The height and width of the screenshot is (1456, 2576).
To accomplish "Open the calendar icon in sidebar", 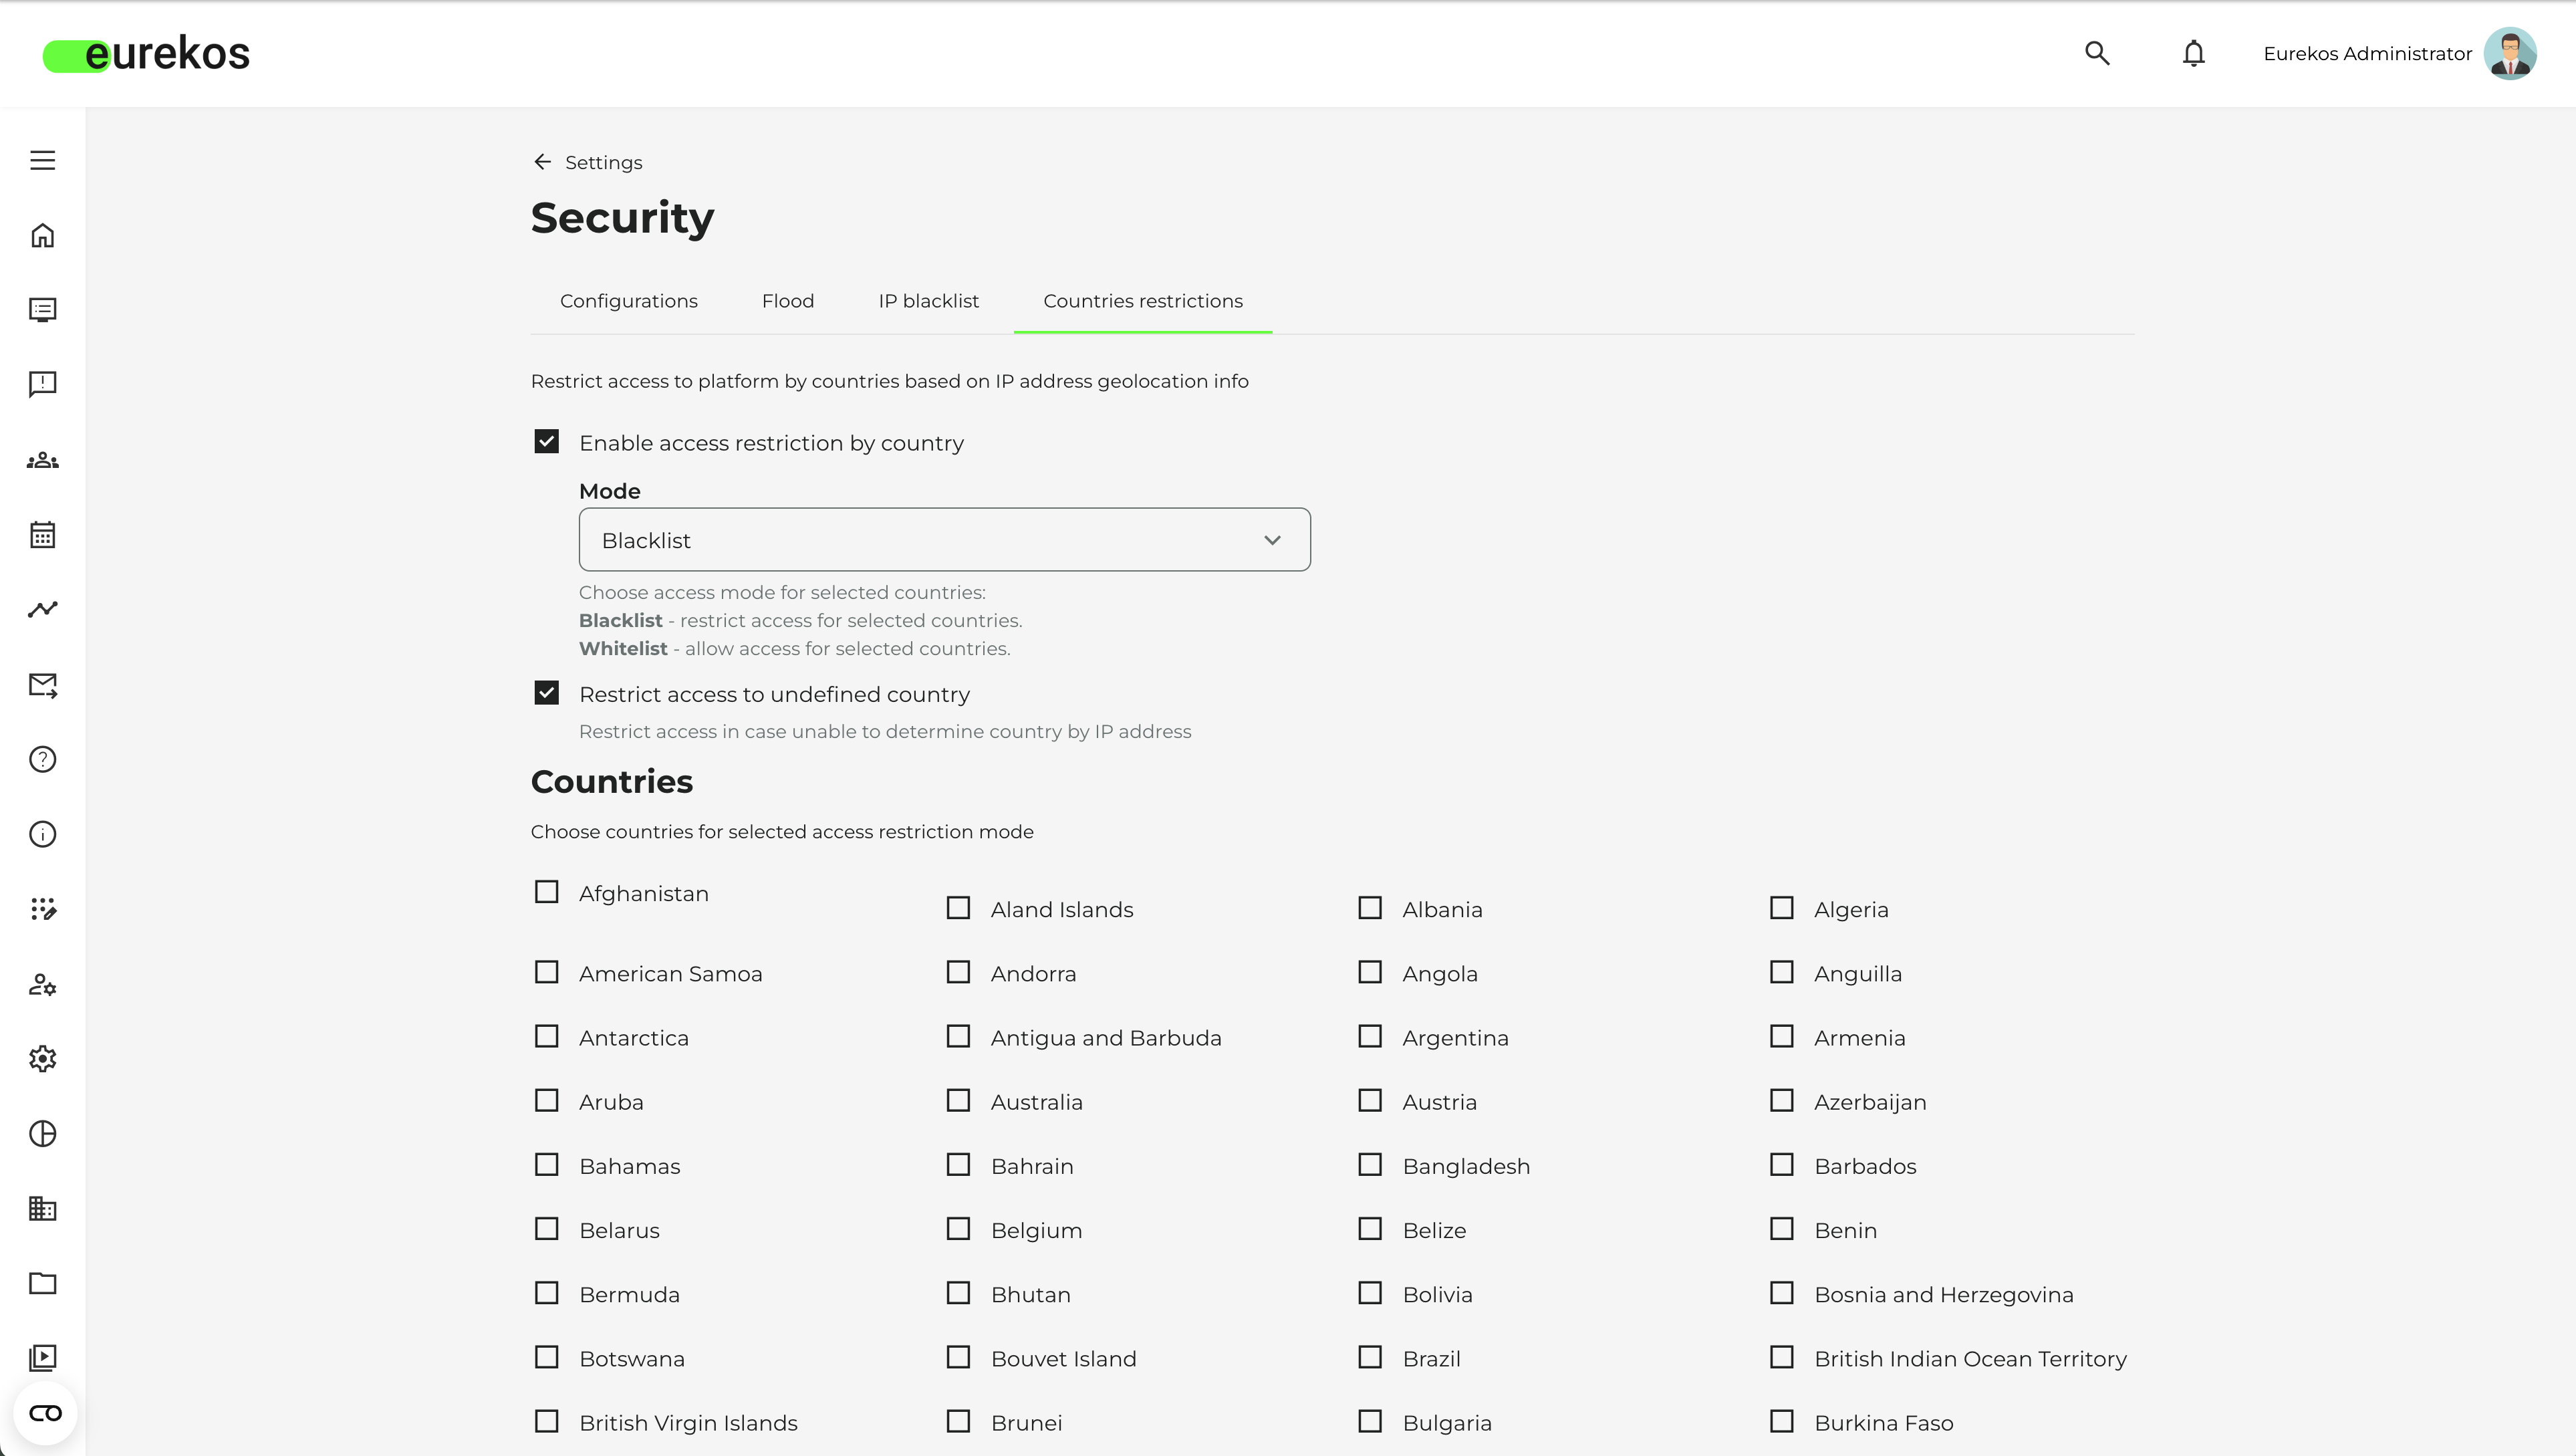I will (42, 535).
